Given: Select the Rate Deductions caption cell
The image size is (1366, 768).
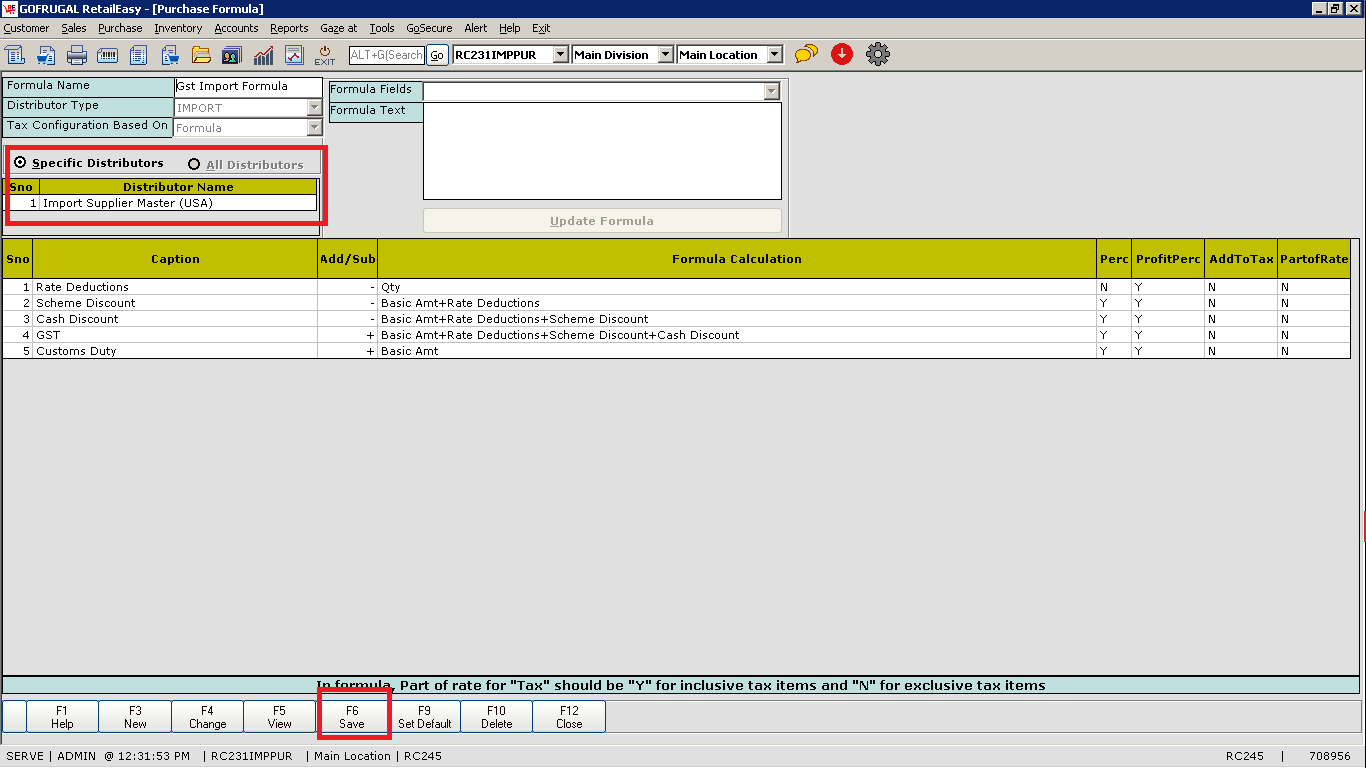Looking at the screenshot, I should 175,287.
